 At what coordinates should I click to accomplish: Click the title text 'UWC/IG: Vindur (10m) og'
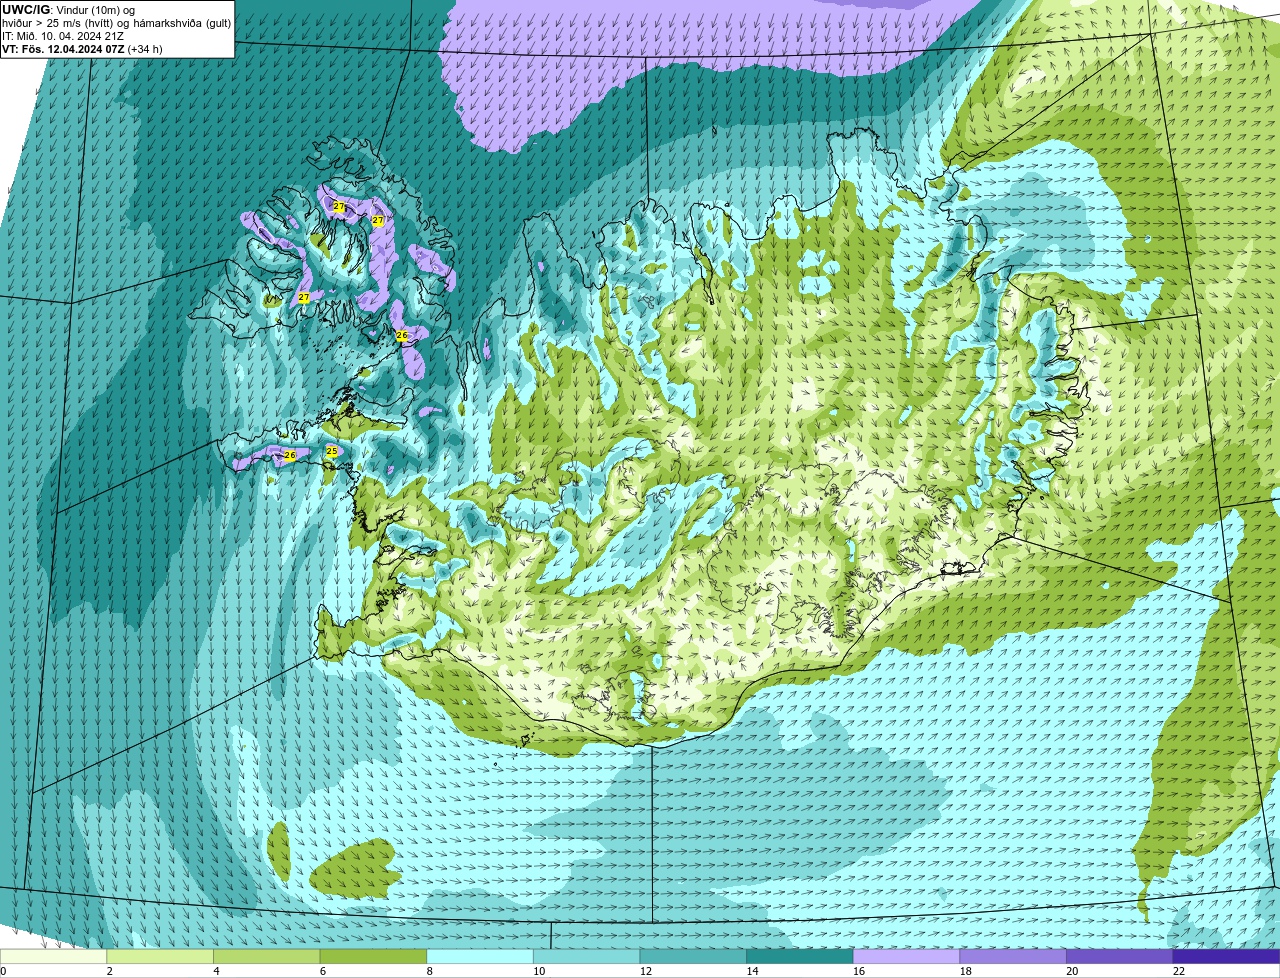(x=68, y=10)
